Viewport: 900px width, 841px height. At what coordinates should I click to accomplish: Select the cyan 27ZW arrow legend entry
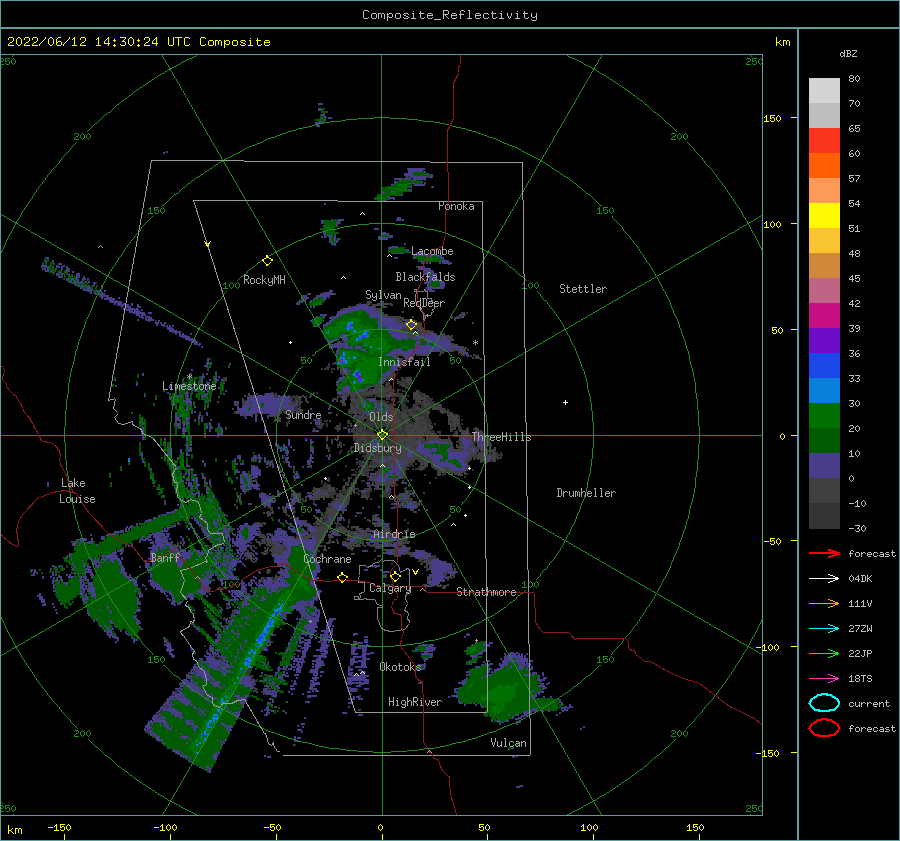824,629
